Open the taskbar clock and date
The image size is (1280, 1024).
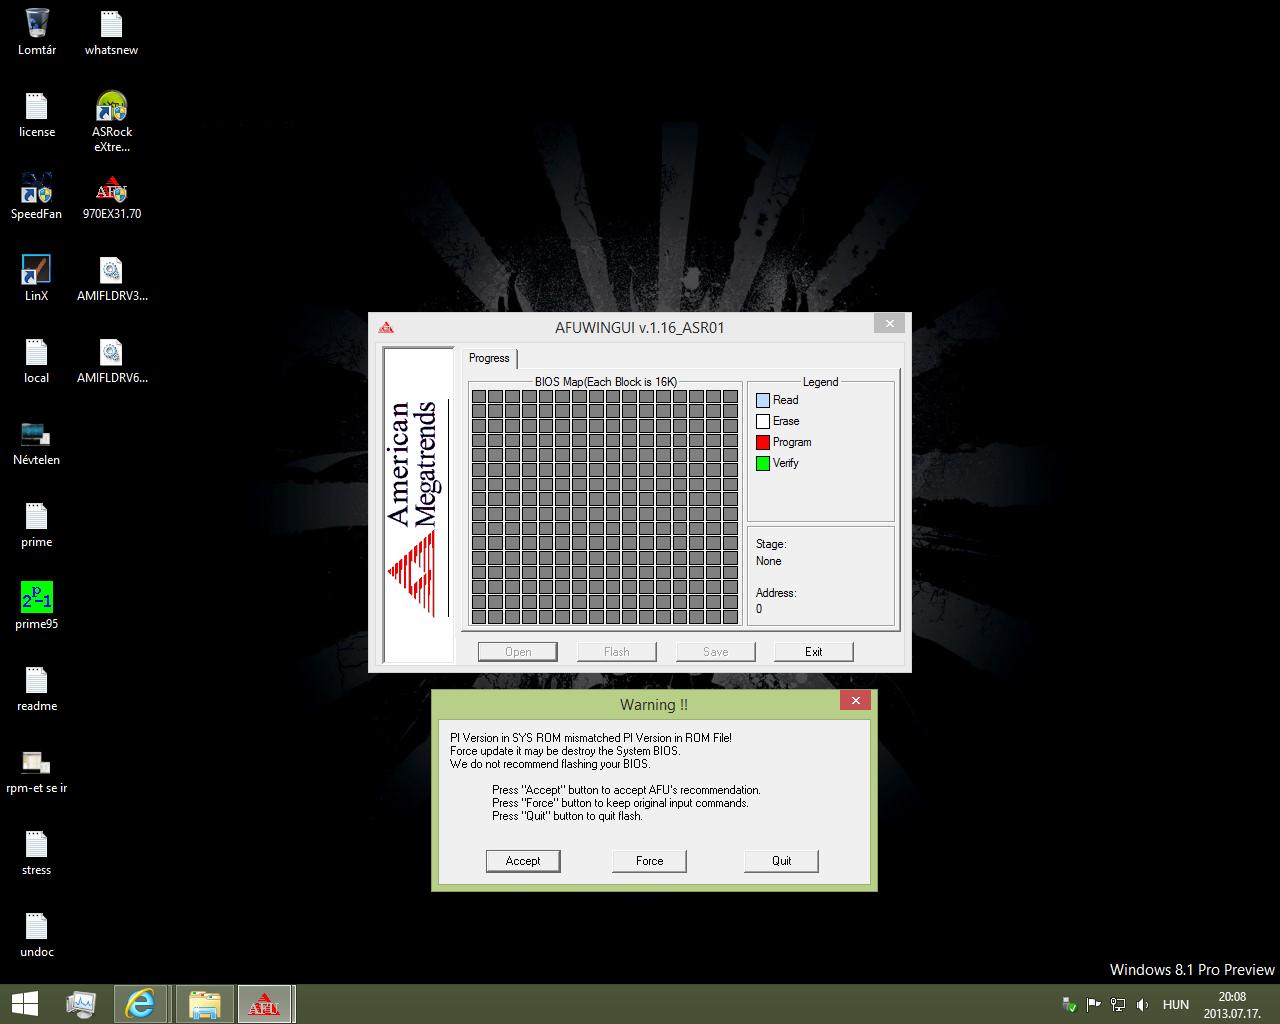(1232, 1005)
